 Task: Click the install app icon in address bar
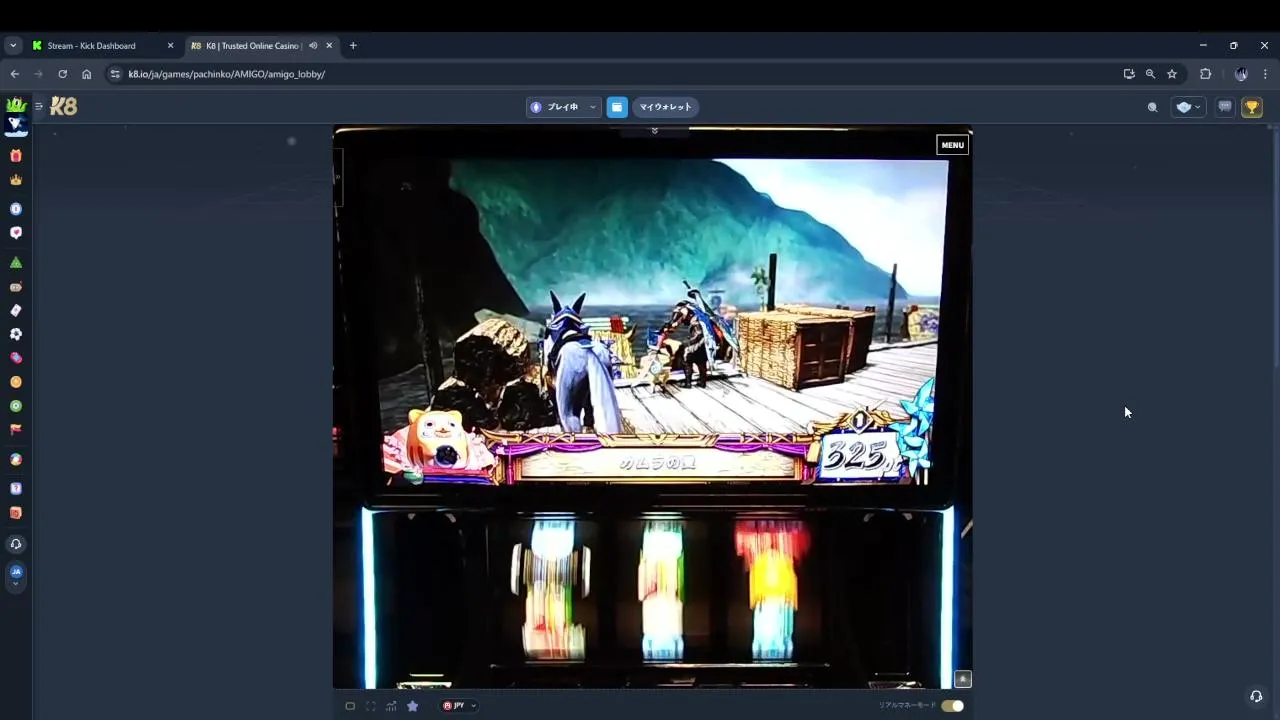pos(1129,74)
